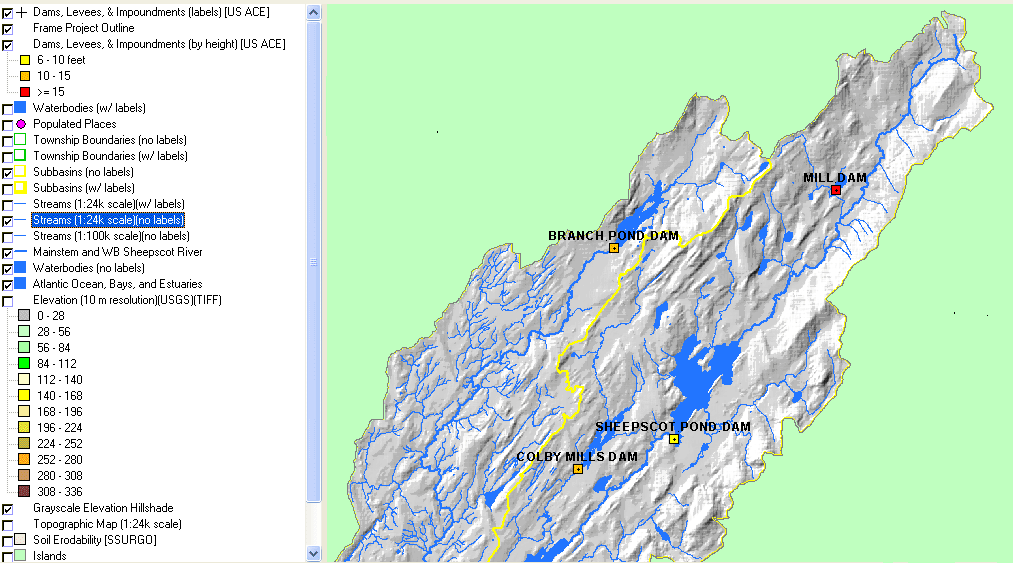Uncheck Subbasins (no labels) layer checkbox
Screen dimensions: 1013x563
coord(8,173)
